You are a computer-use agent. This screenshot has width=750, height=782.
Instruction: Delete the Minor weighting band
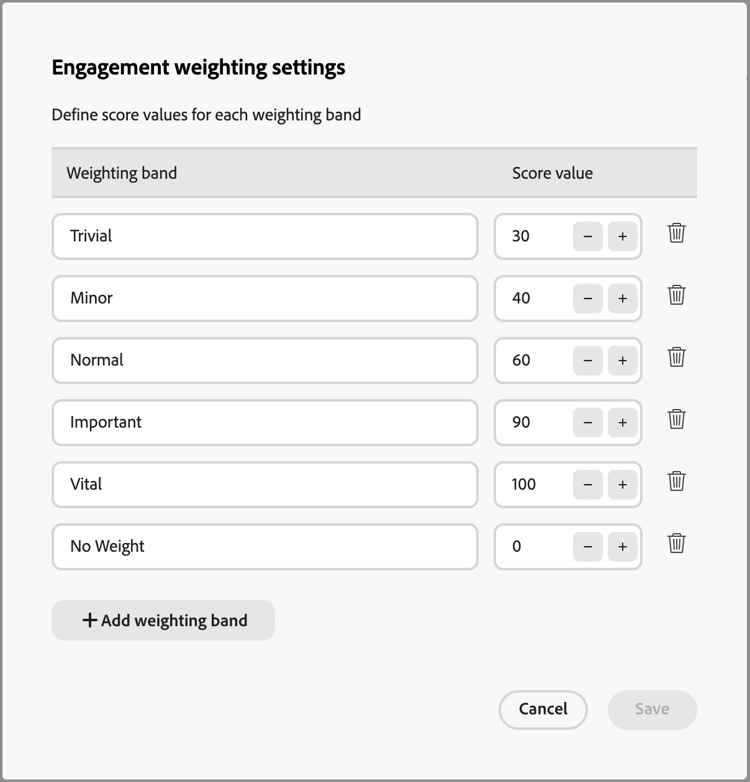click(x=677, y=296)
